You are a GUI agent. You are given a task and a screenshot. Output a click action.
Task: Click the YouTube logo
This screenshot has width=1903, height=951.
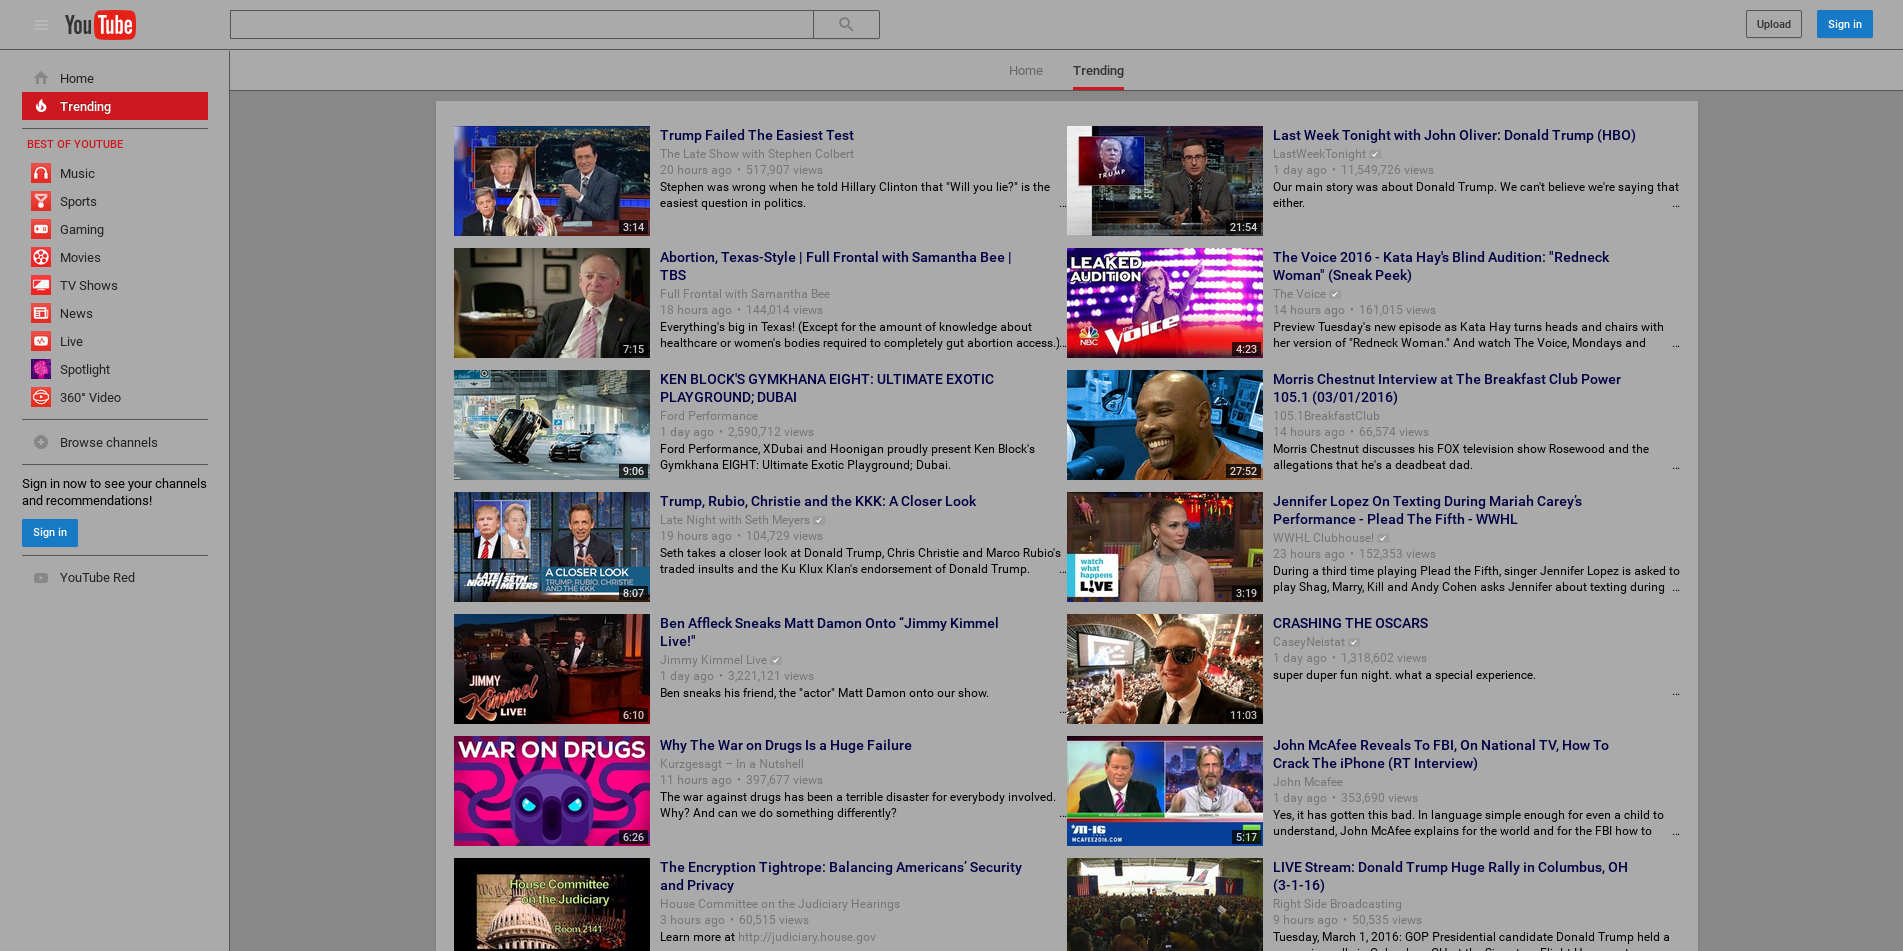(100, 25)
